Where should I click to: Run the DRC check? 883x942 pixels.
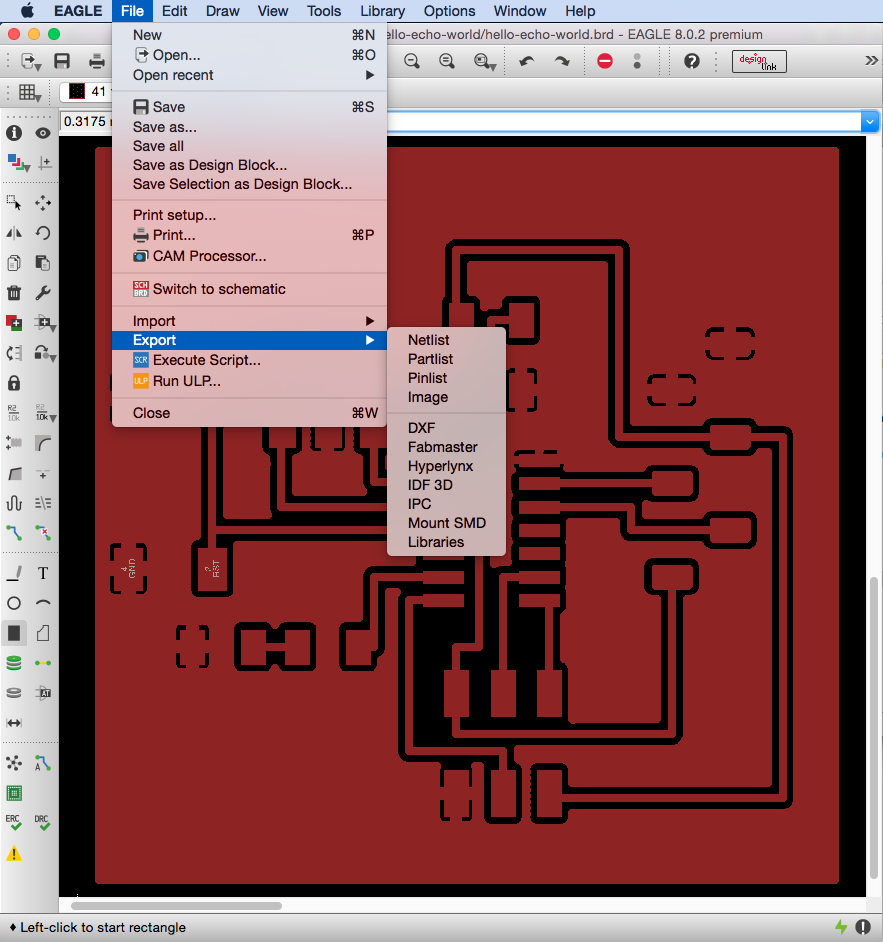coord(43,822)
